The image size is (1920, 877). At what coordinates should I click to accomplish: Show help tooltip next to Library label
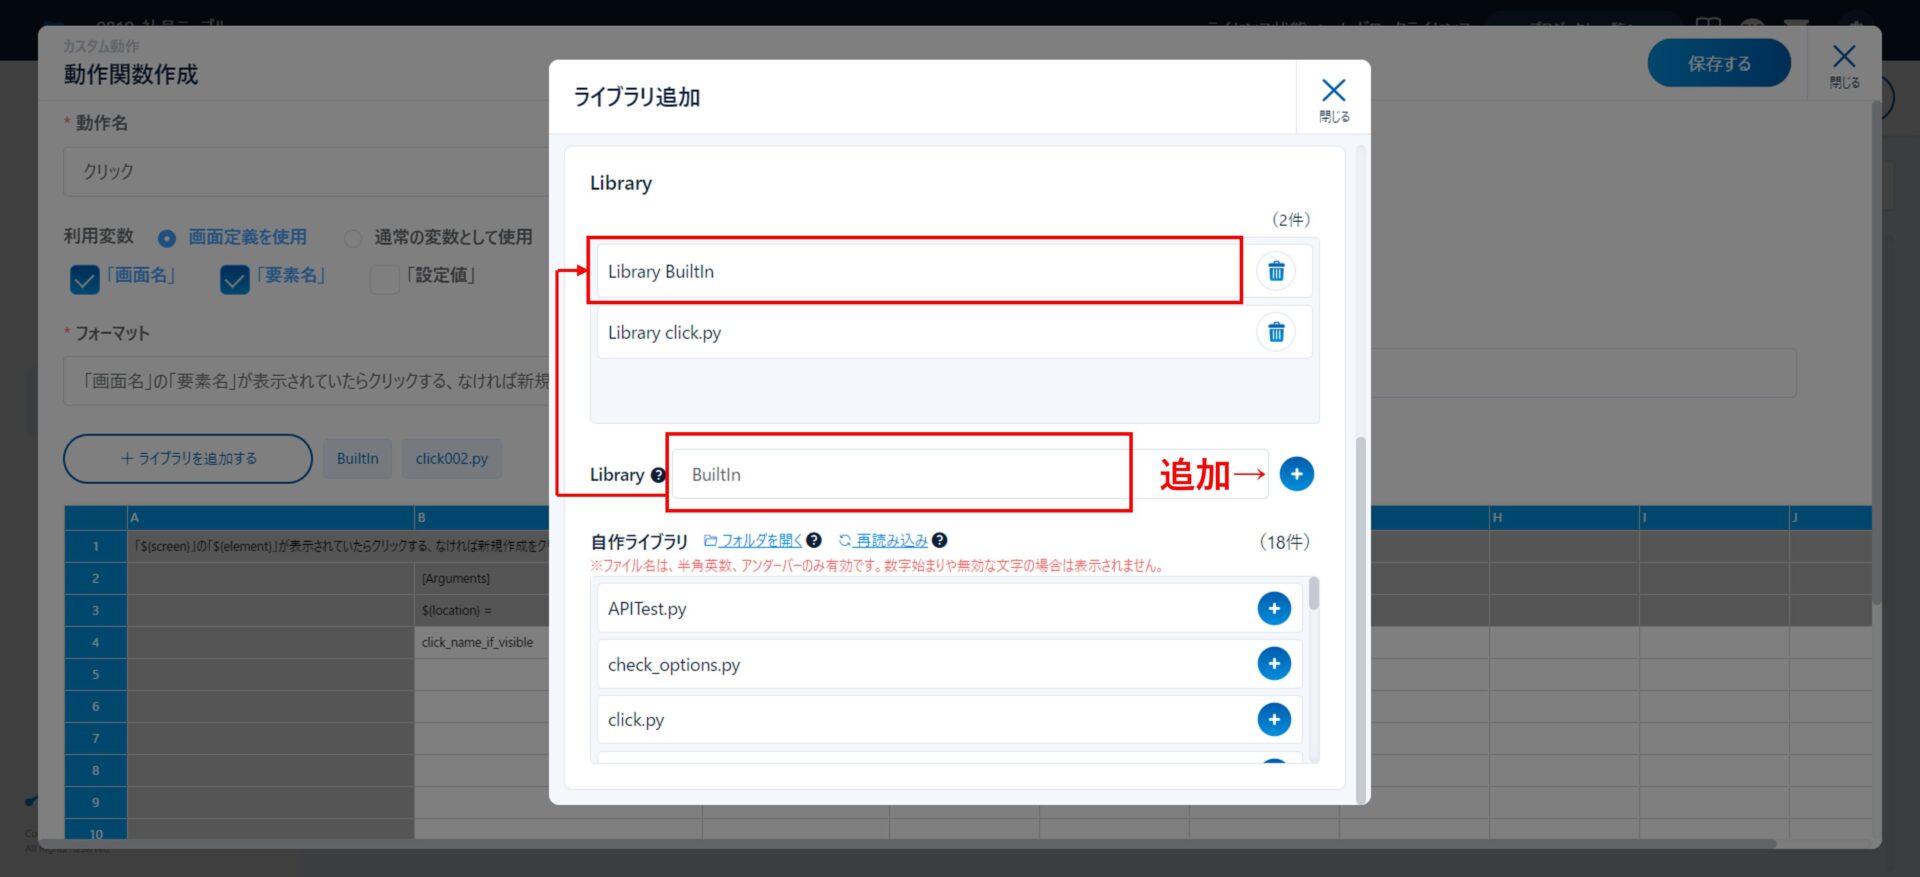(658, 475)
